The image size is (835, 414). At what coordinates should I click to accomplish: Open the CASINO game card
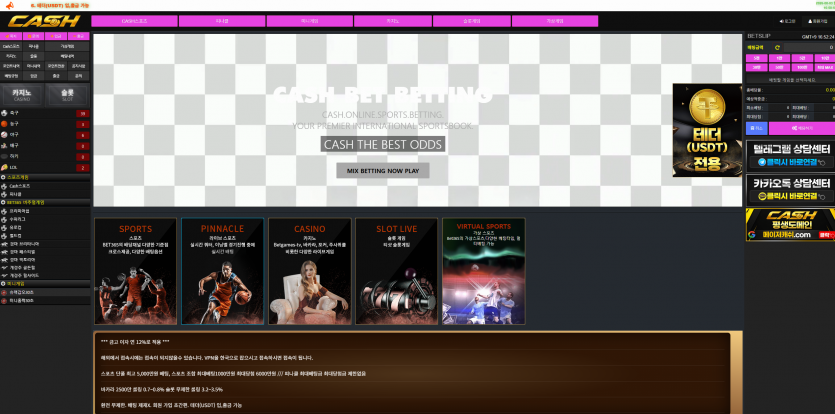tap(309, 271)
